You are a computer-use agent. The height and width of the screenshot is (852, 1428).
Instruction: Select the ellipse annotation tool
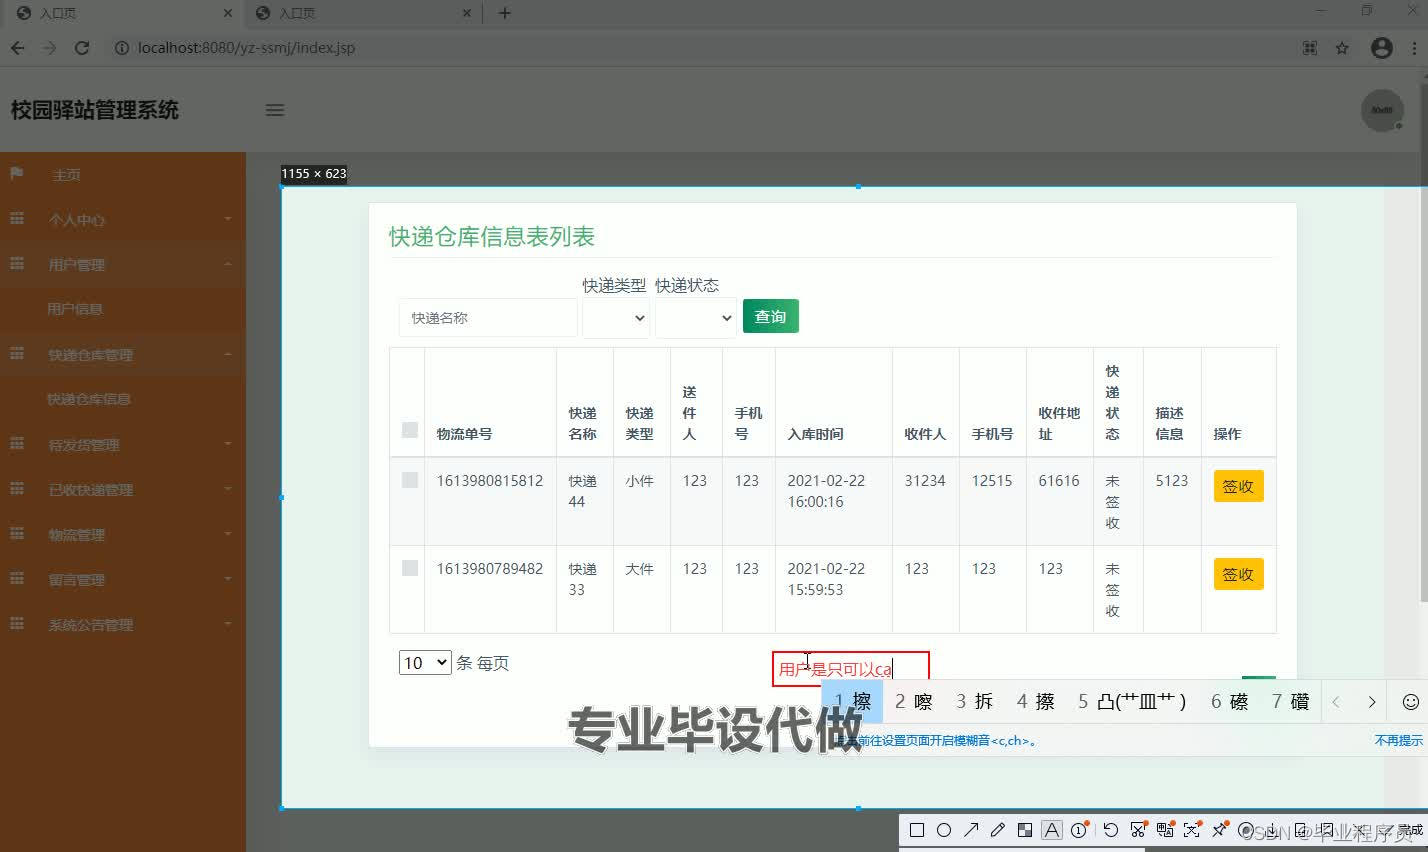(943, 830)
